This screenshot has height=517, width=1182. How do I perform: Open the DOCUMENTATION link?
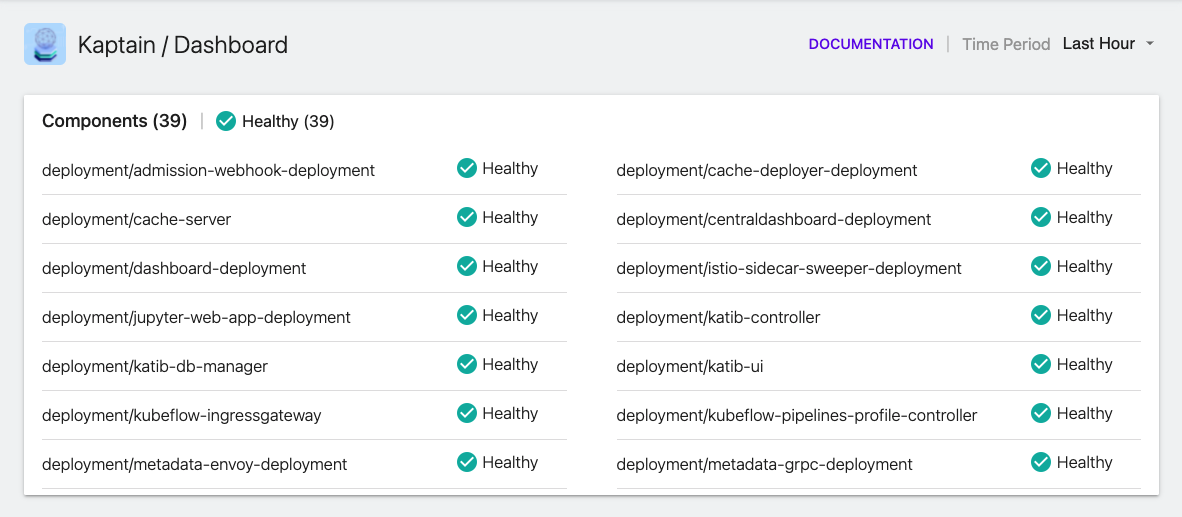point(871,44)
